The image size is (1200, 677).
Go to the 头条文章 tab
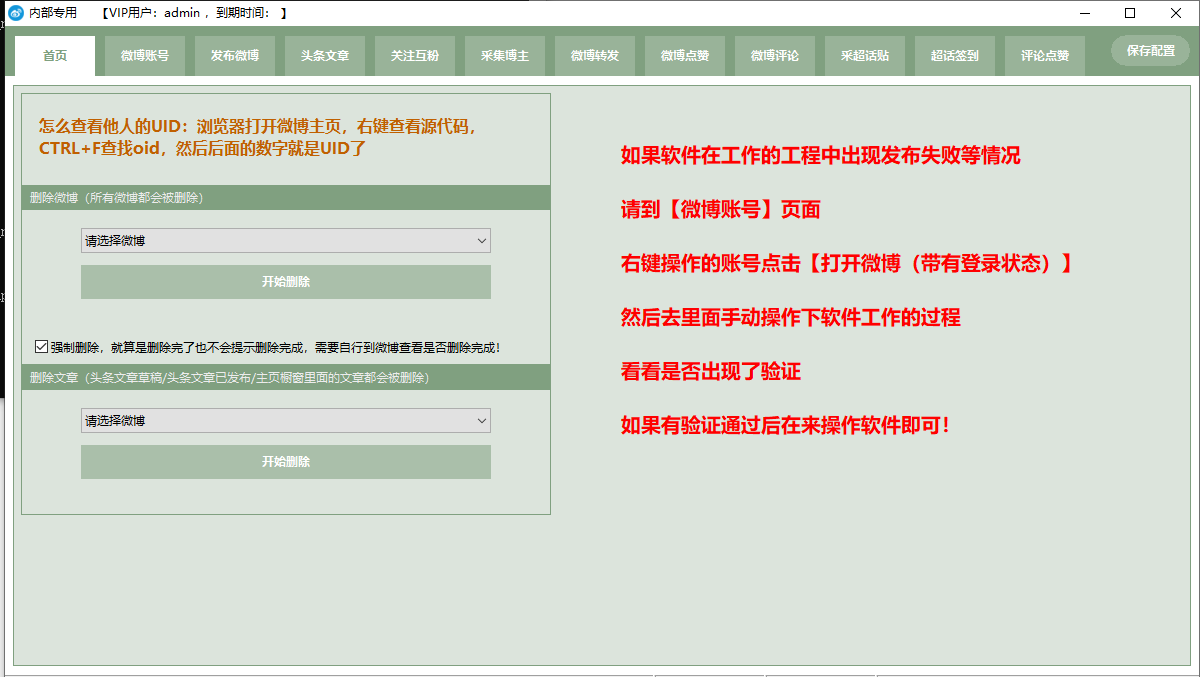point(324,56)
